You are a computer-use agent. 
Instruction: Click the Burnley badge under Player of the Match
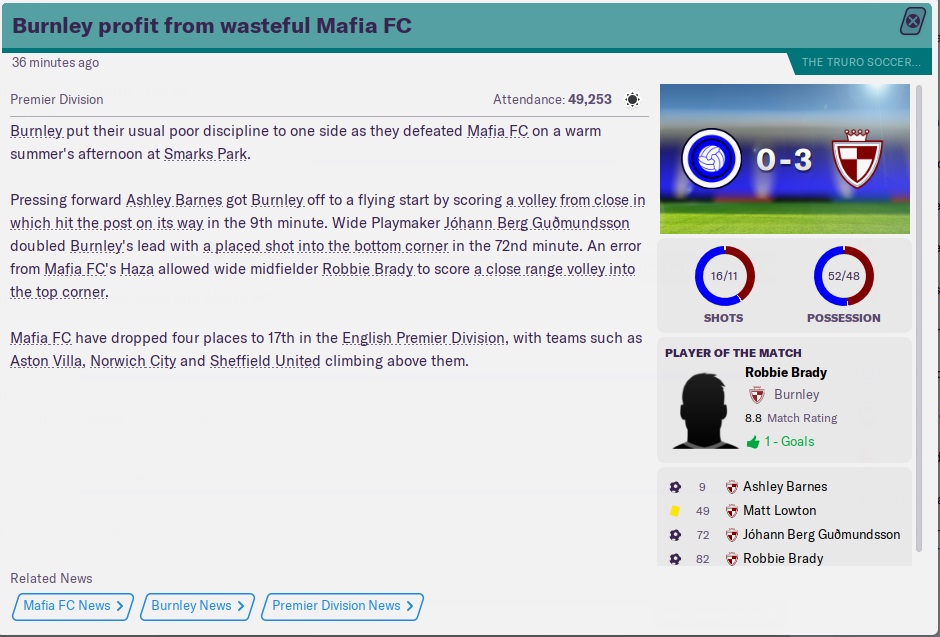757,395
